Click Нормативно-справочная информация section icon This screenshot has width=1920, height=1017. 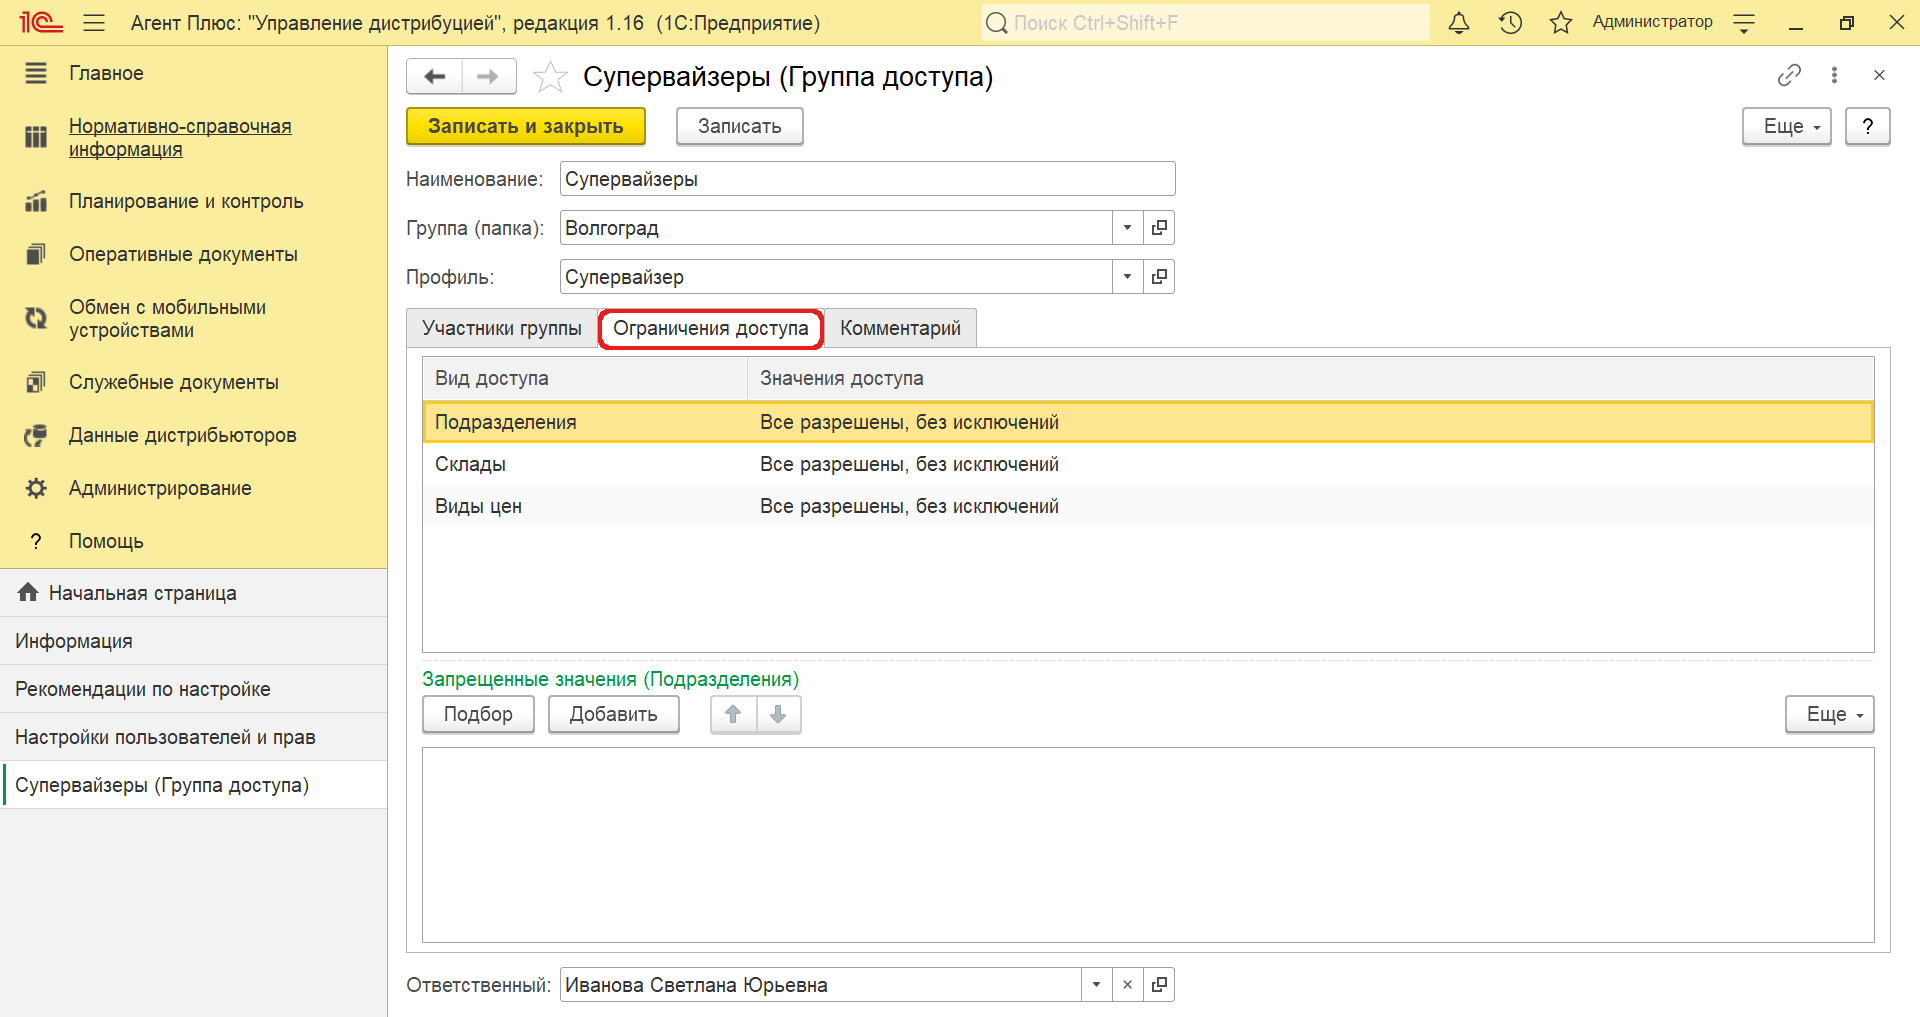(36, 137)
